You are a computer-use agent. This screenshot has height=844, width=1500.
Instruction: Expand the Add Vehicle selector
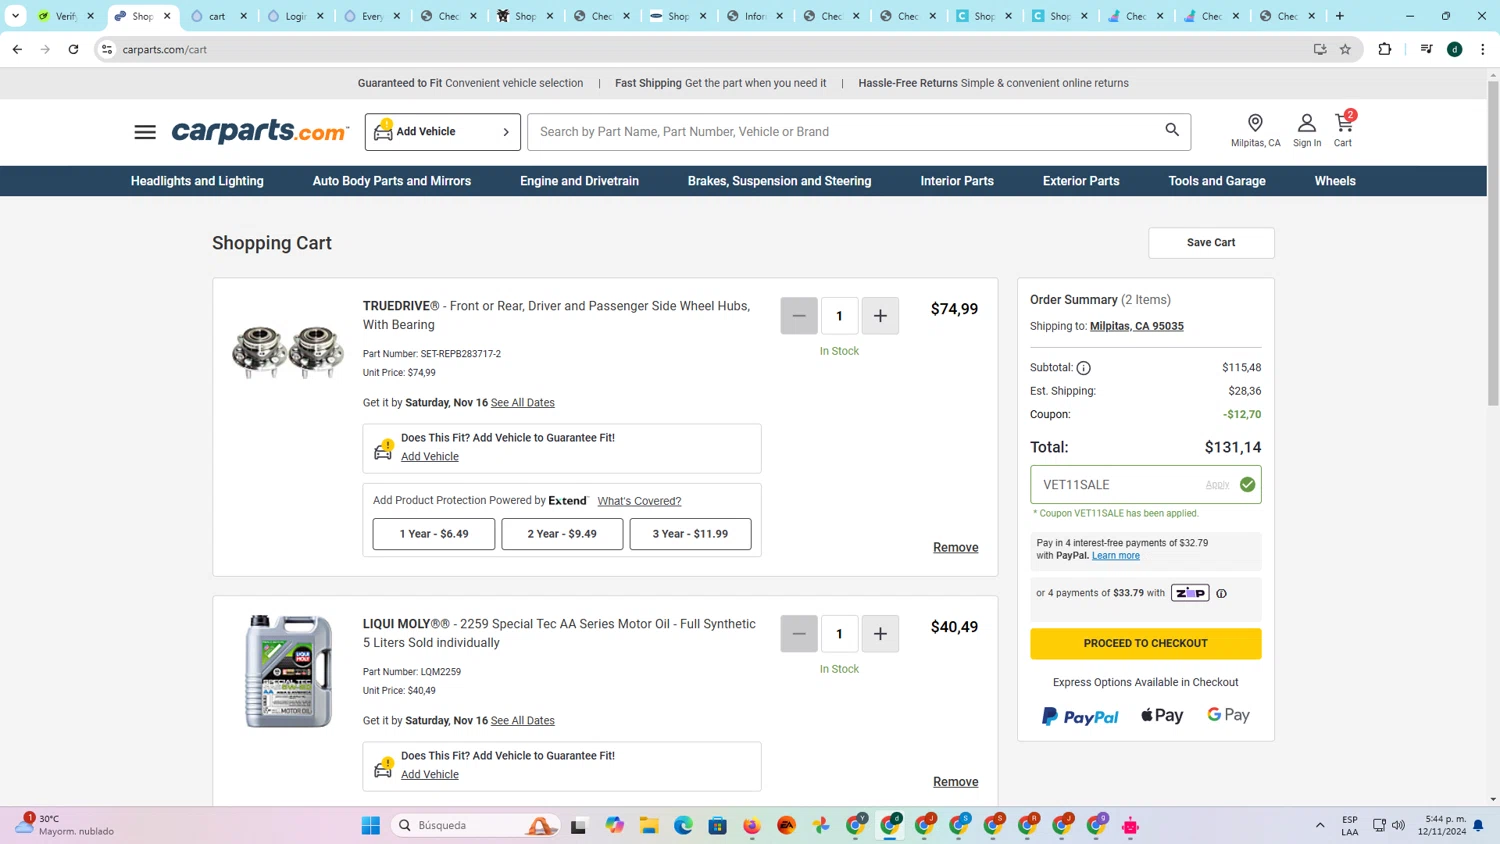[442, 132]
